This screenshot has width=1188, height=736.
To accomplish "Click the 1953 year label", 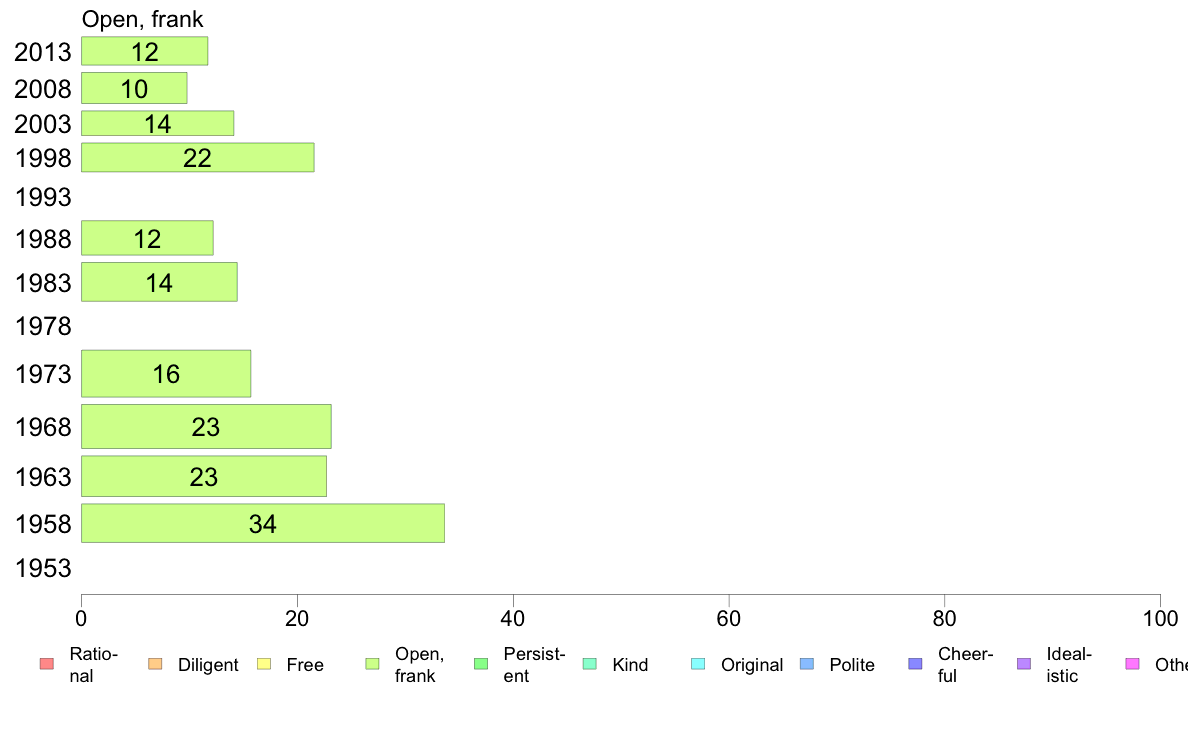I will [43, 568].
